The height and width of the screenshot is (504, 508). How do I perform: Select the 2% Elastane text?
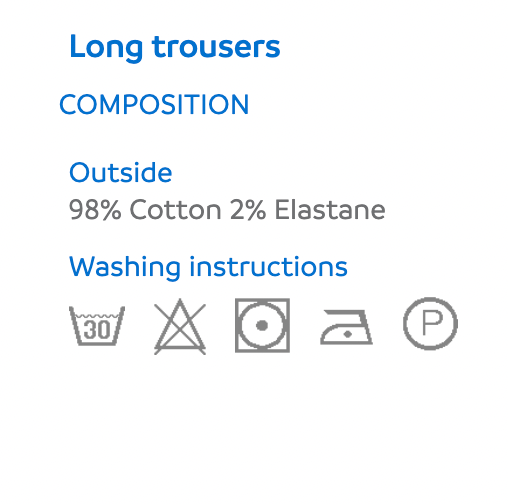coord(308,210)
